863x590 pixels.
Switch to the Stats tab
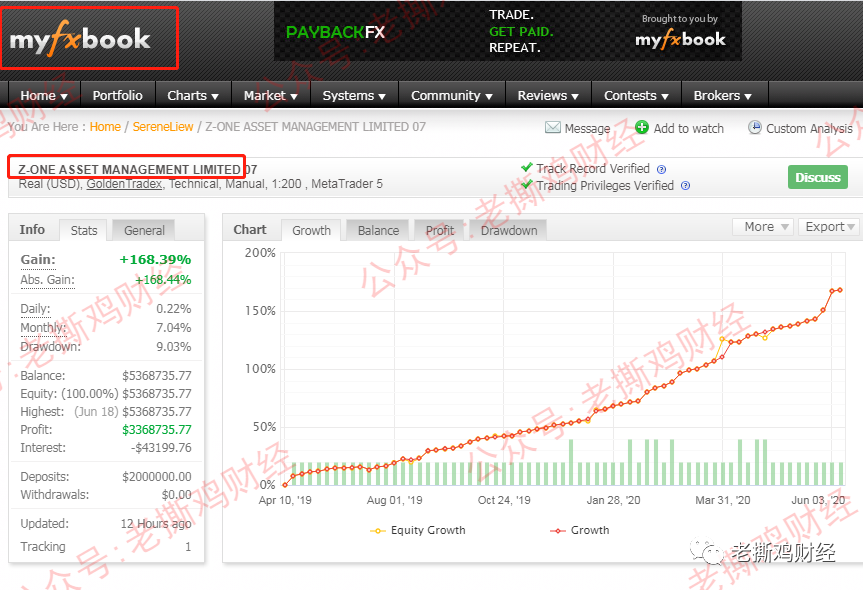(84, 231)
